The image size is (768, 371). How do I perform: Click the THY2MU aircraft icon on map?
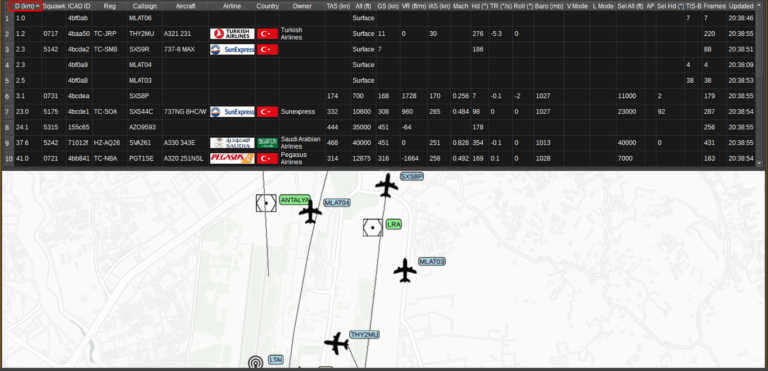pyautogui.click(x=336, y=344)
